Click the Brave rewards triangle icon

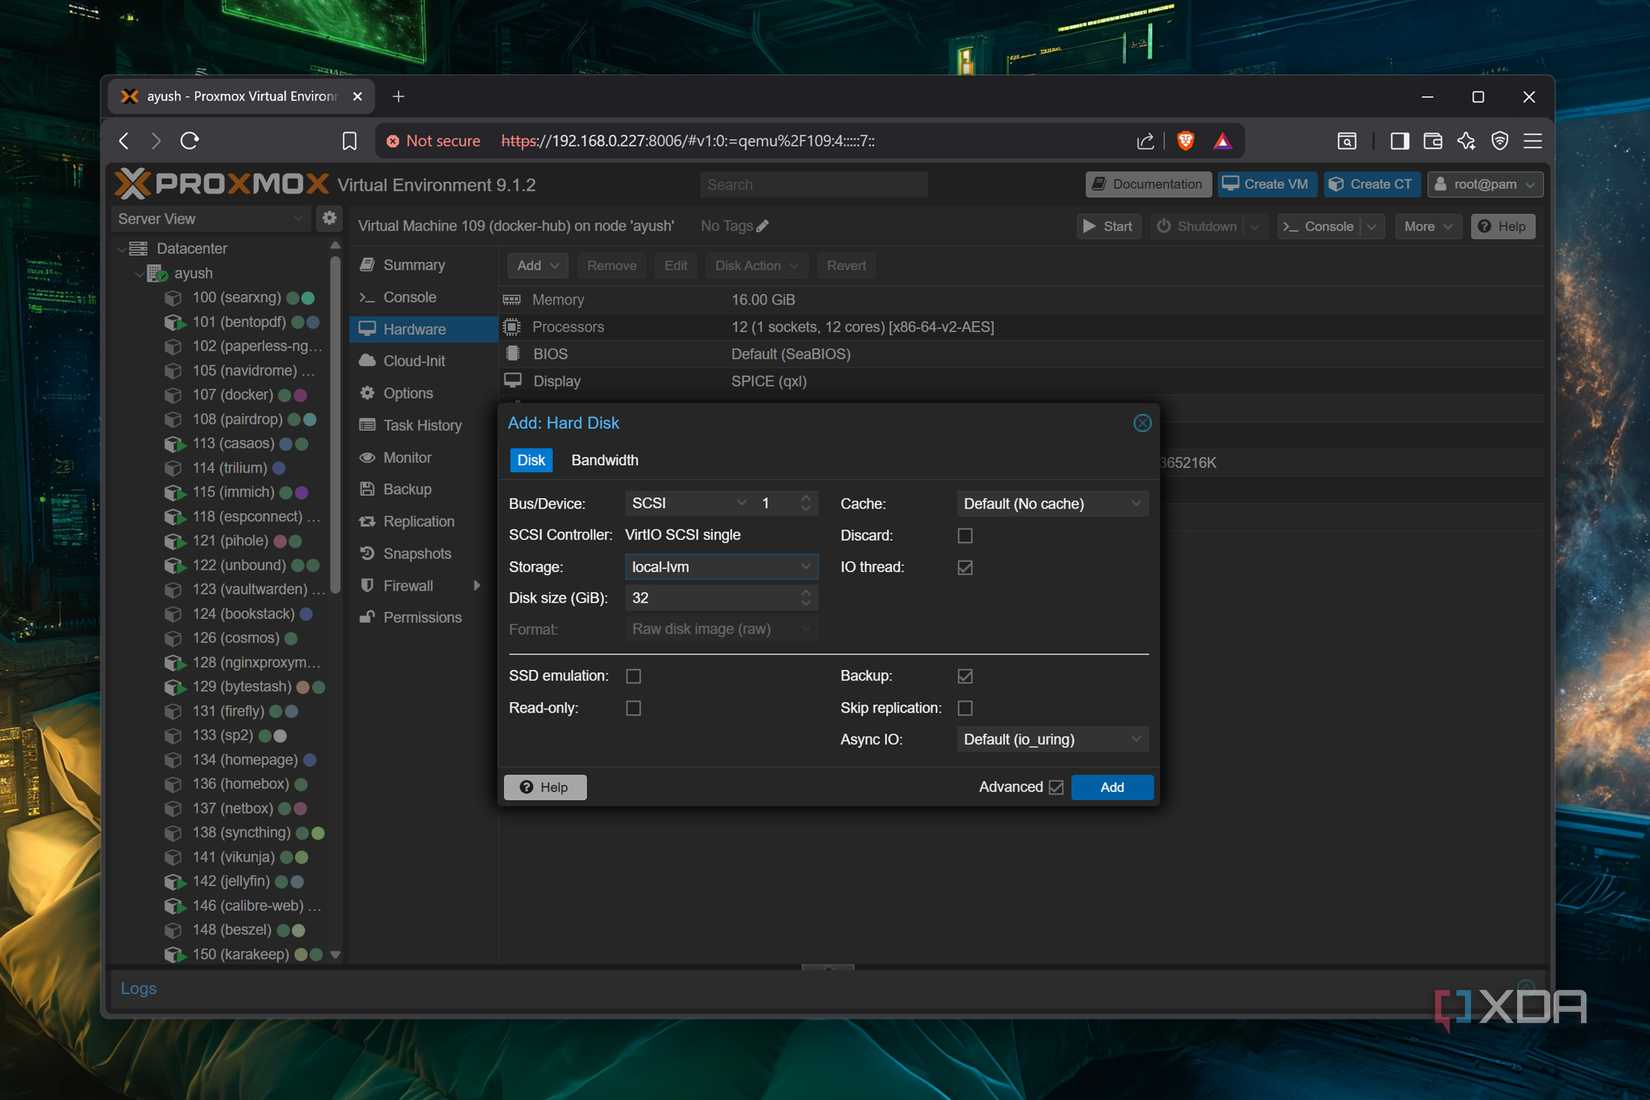[1223, 141]
